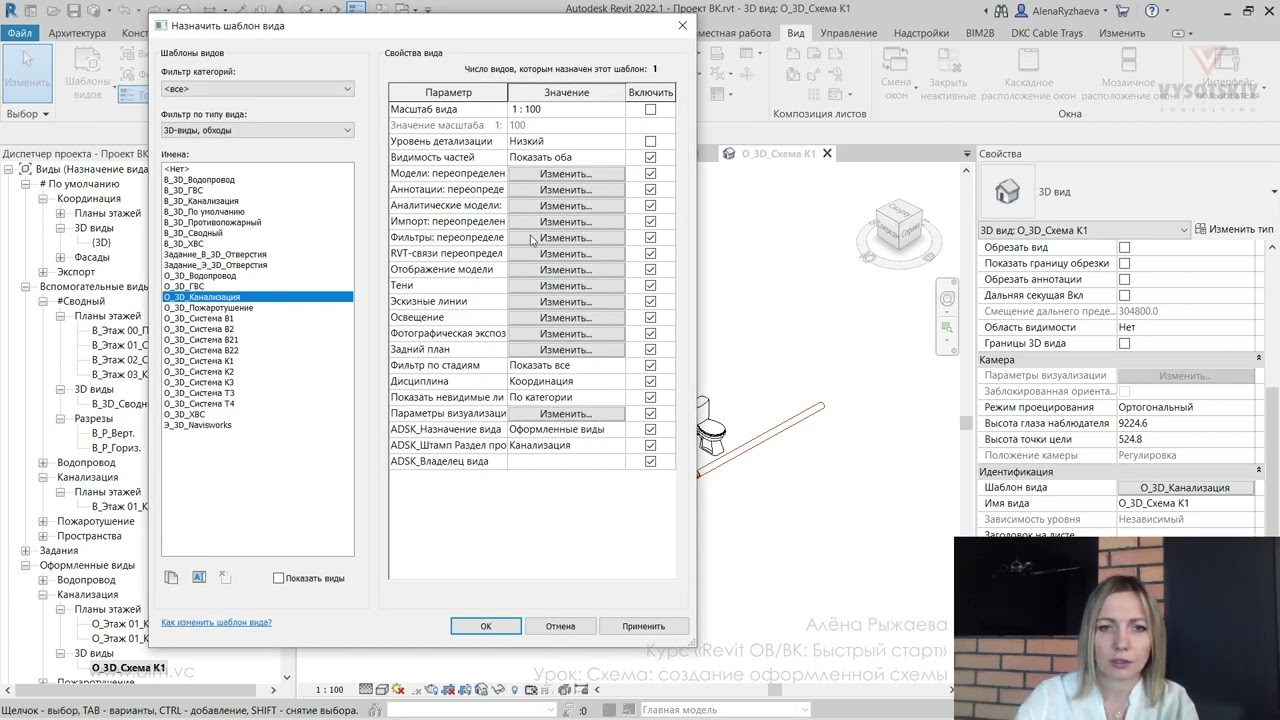Switch to the Управление ribbon tab
Screen dimensions: 1280x720
tap(849, 33)
